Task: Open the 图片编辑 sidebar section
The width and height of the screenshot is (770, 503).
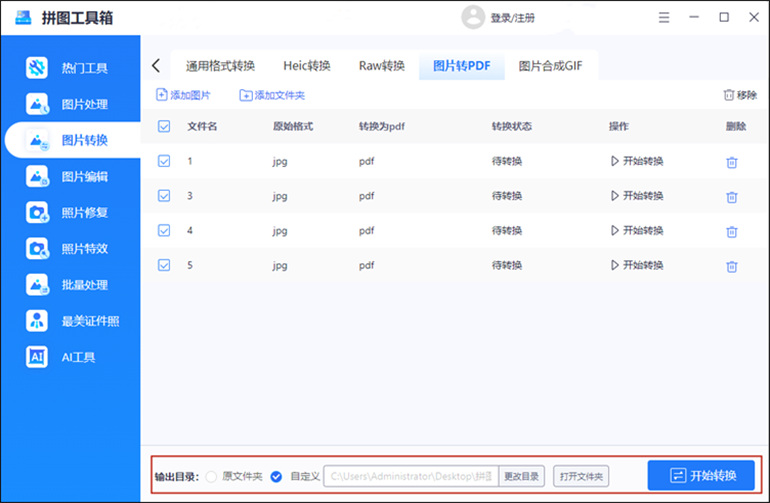Action: [69, 176]
